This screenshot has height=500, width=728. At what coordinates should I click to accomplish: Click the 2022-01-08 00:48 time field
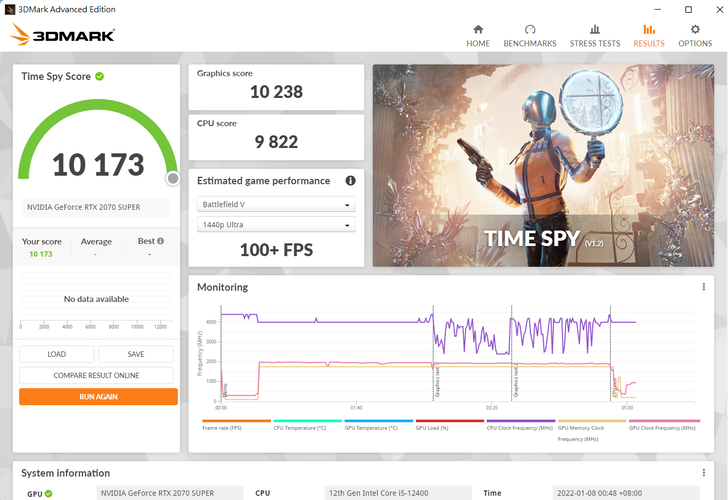pyautogui.click(x=626, y=493)
